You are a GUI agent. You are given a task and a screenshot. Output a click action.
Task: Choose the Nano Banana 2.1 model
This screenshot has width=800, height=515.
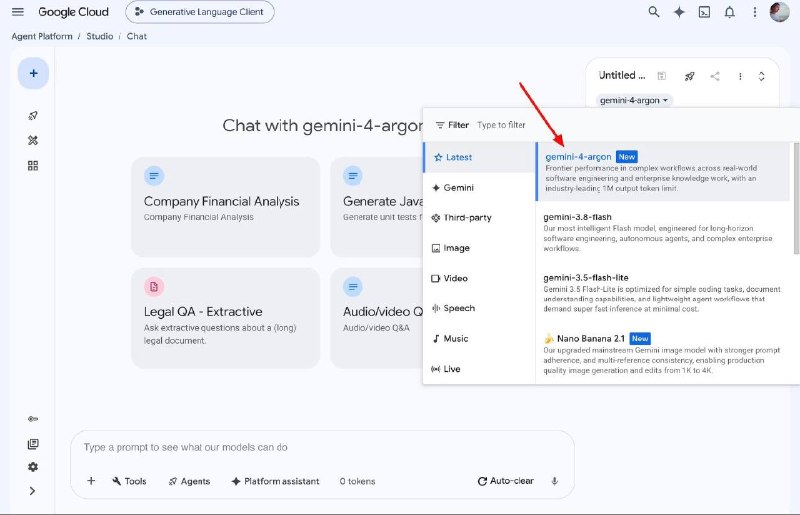[x=662, y=354]
